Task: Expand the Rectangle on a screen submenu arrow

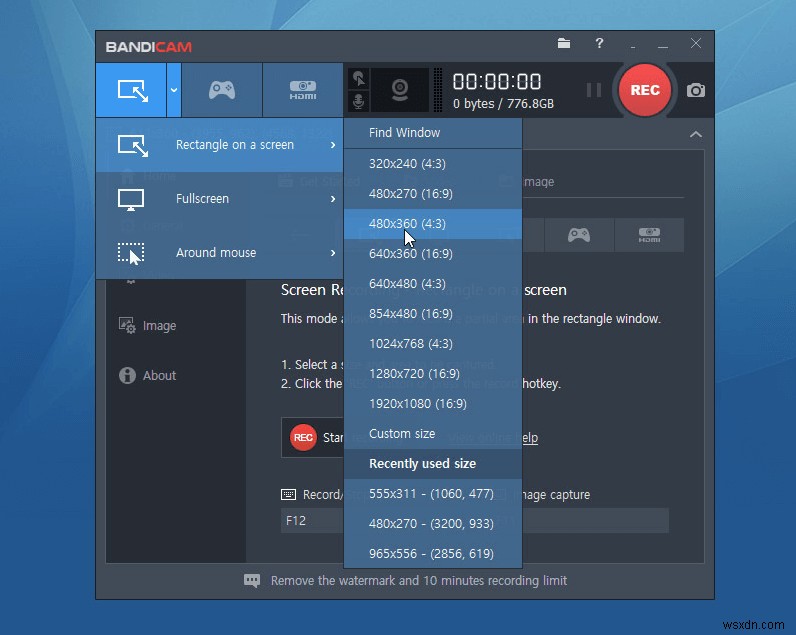Action: point(333,145)
